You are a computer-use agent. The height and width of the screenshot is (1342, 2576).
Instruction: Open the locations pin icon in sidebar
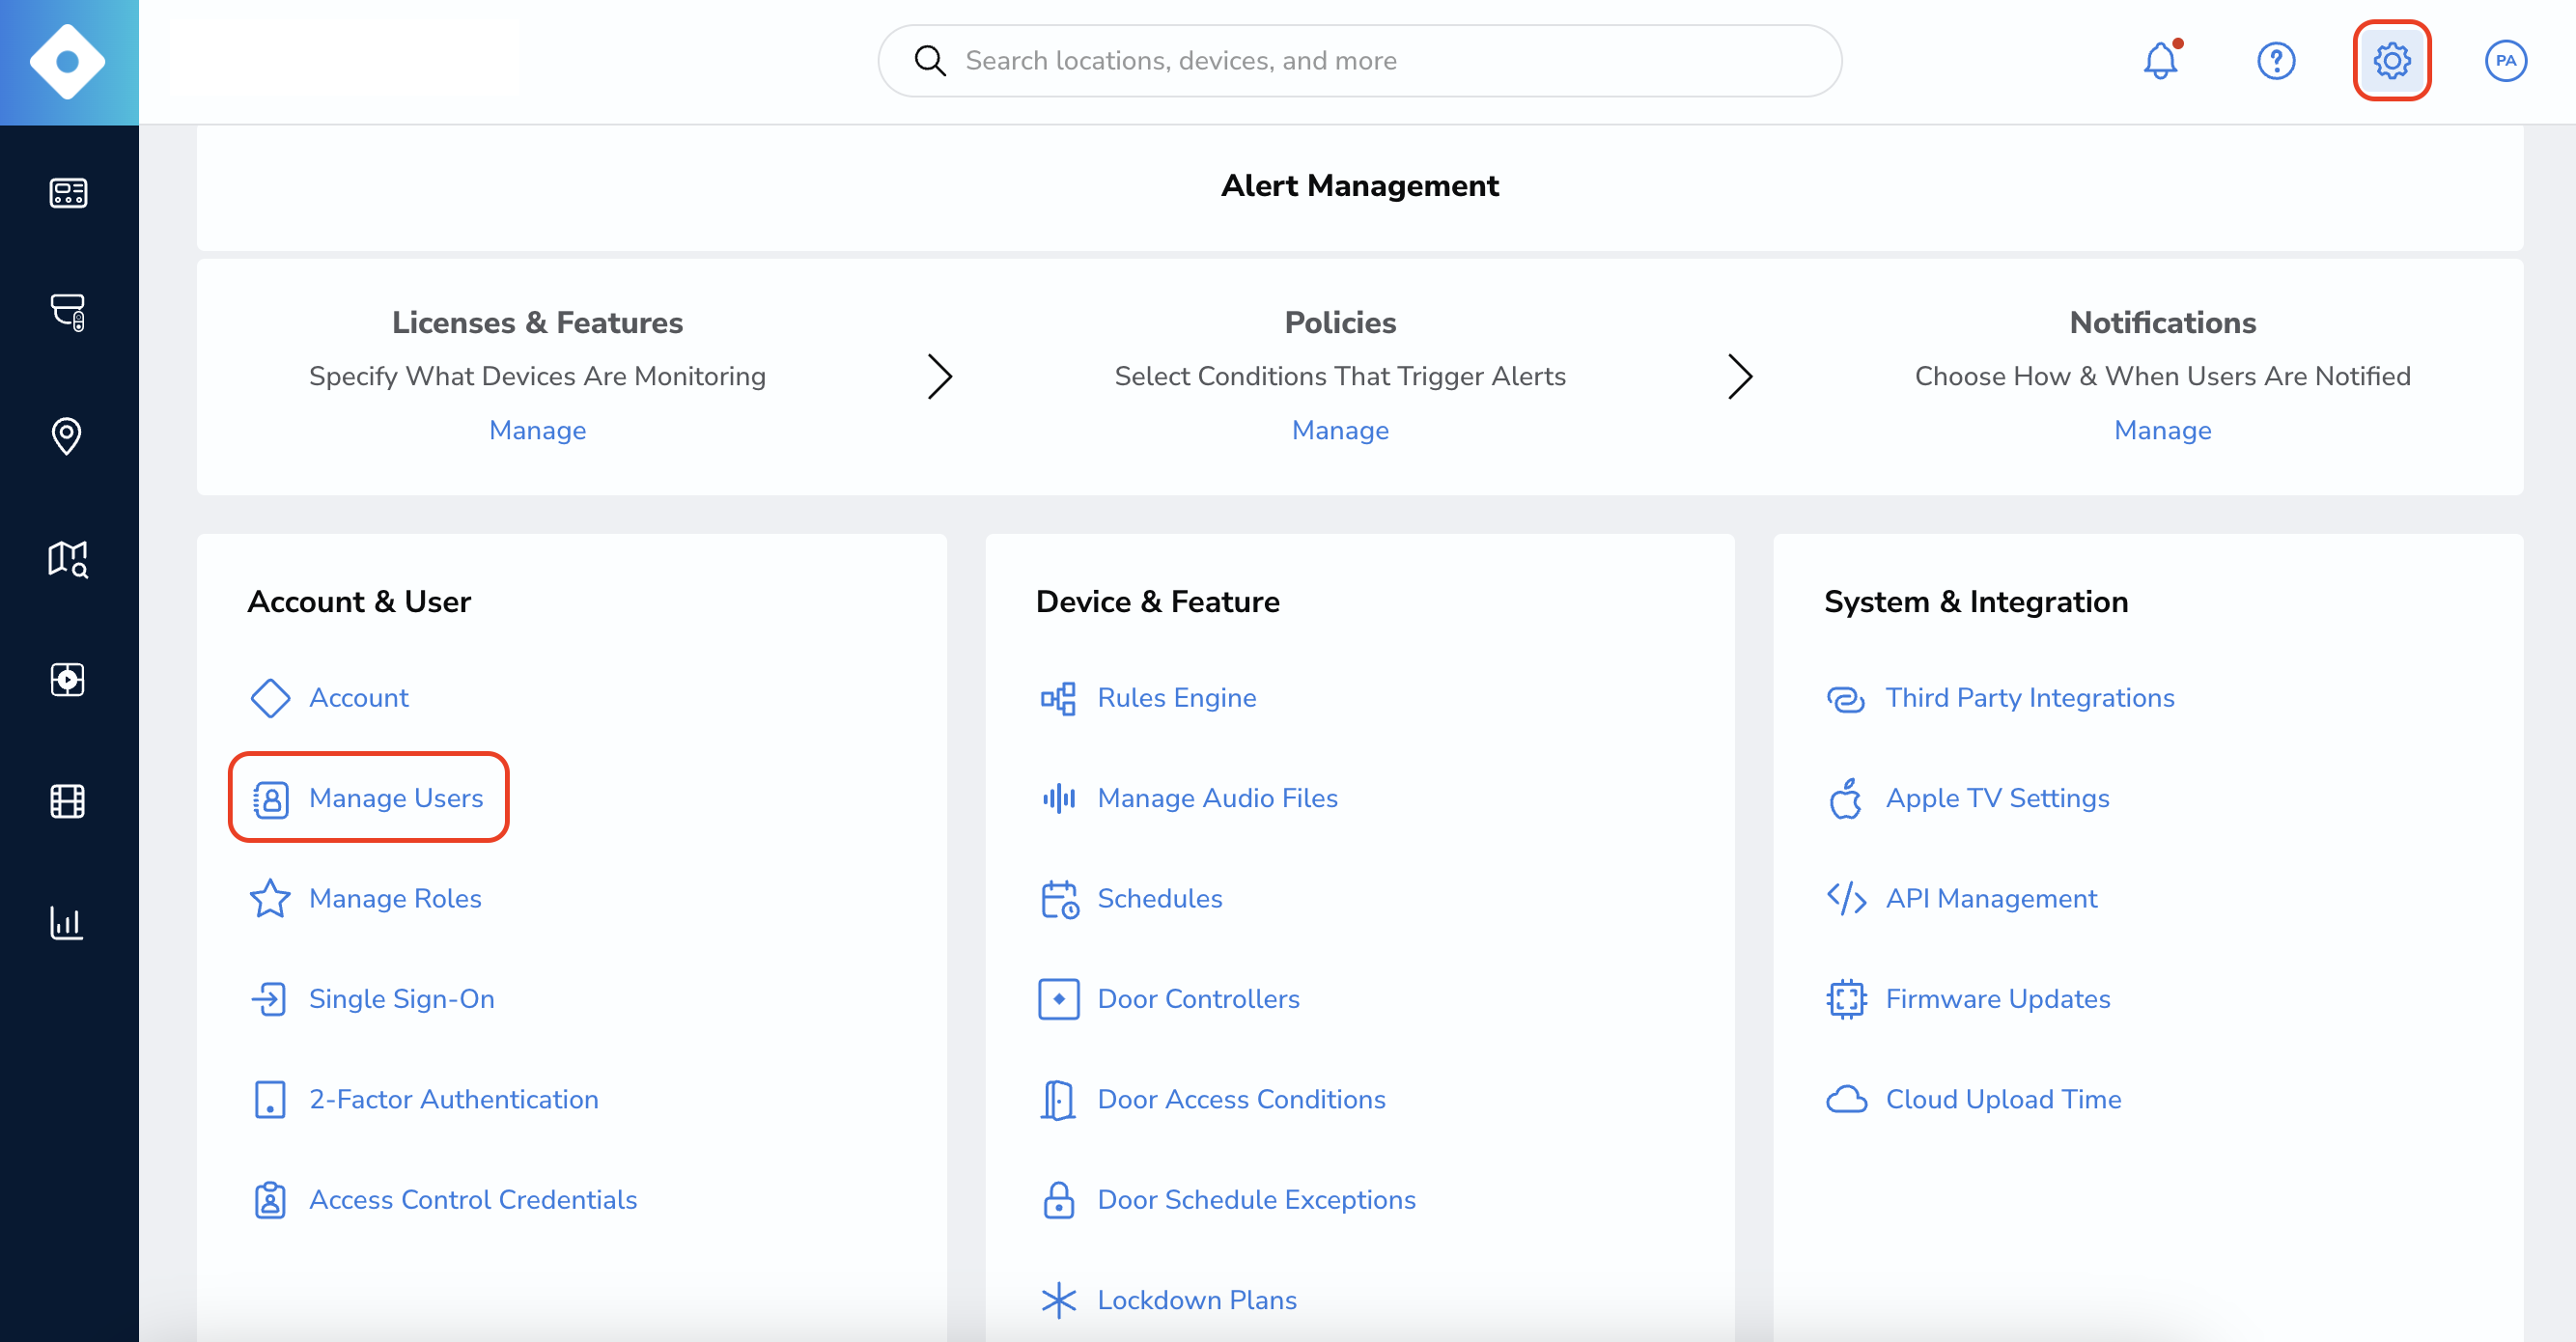click(67, 436)
